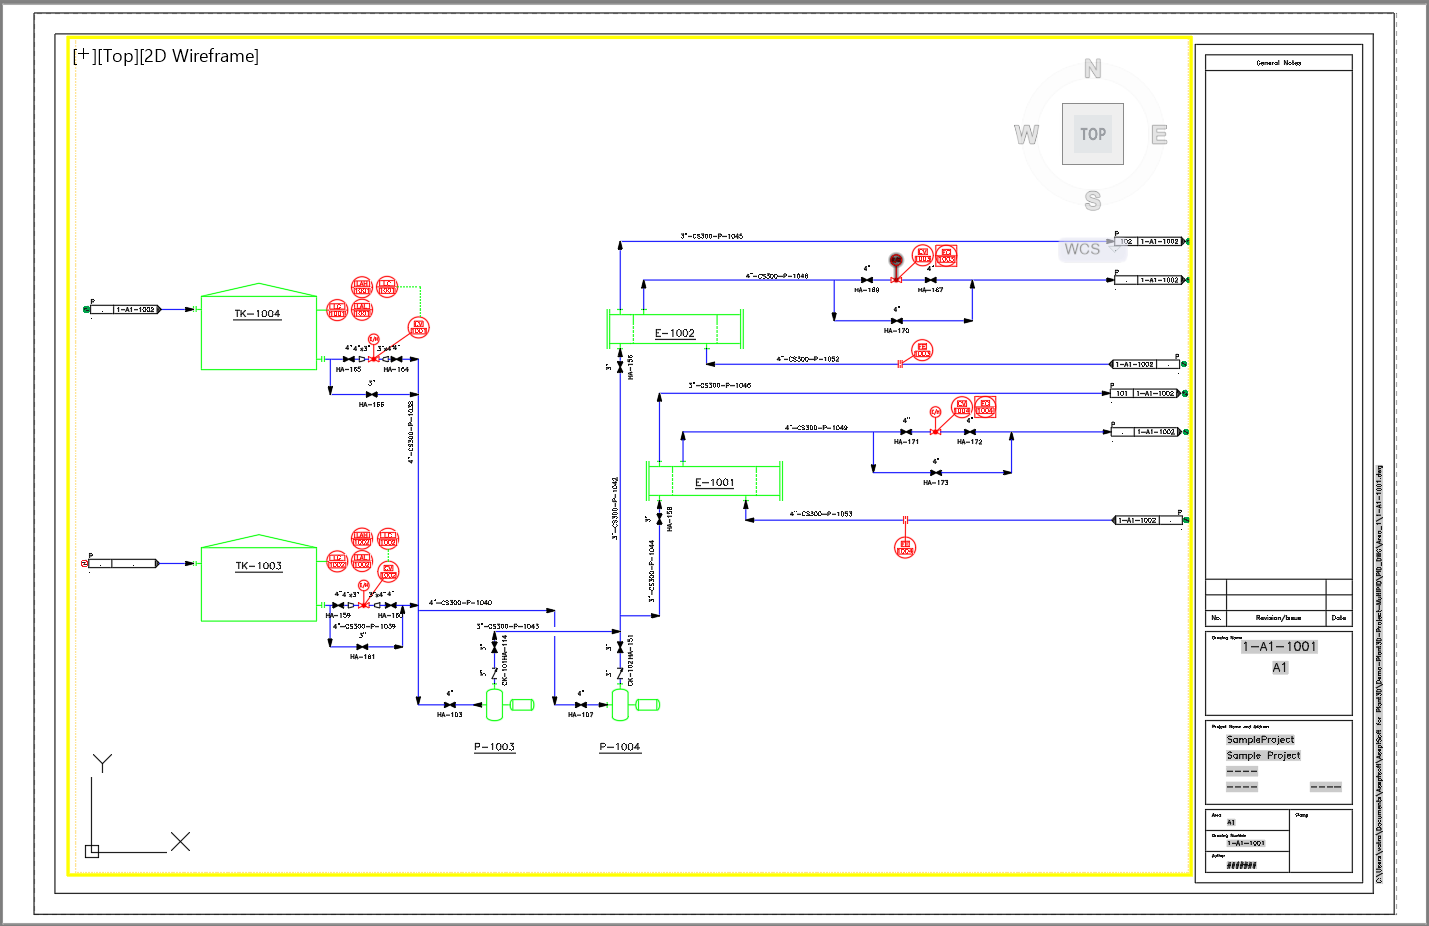
Task: Click SampleProject text in title block
Action: 1260,740
